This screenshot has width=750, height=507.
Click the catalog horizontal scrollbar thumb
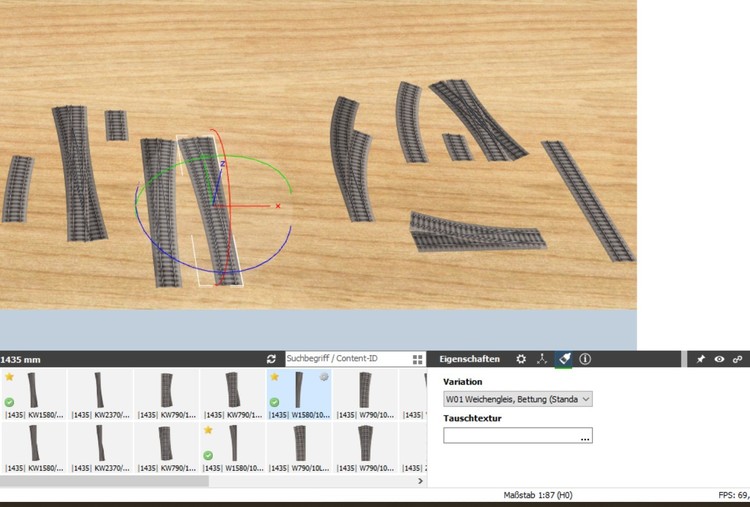pos(104,481)
